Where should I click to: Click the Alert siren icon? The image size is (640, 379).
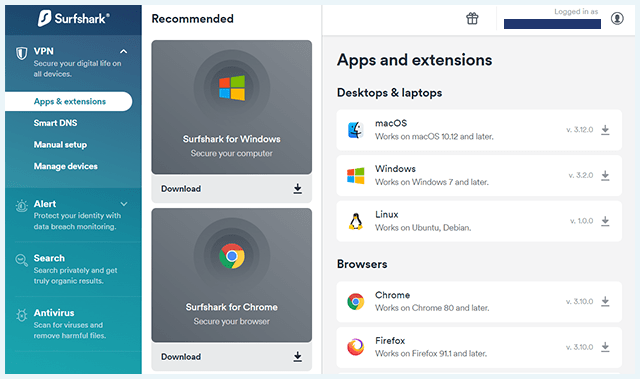point(21,205)
